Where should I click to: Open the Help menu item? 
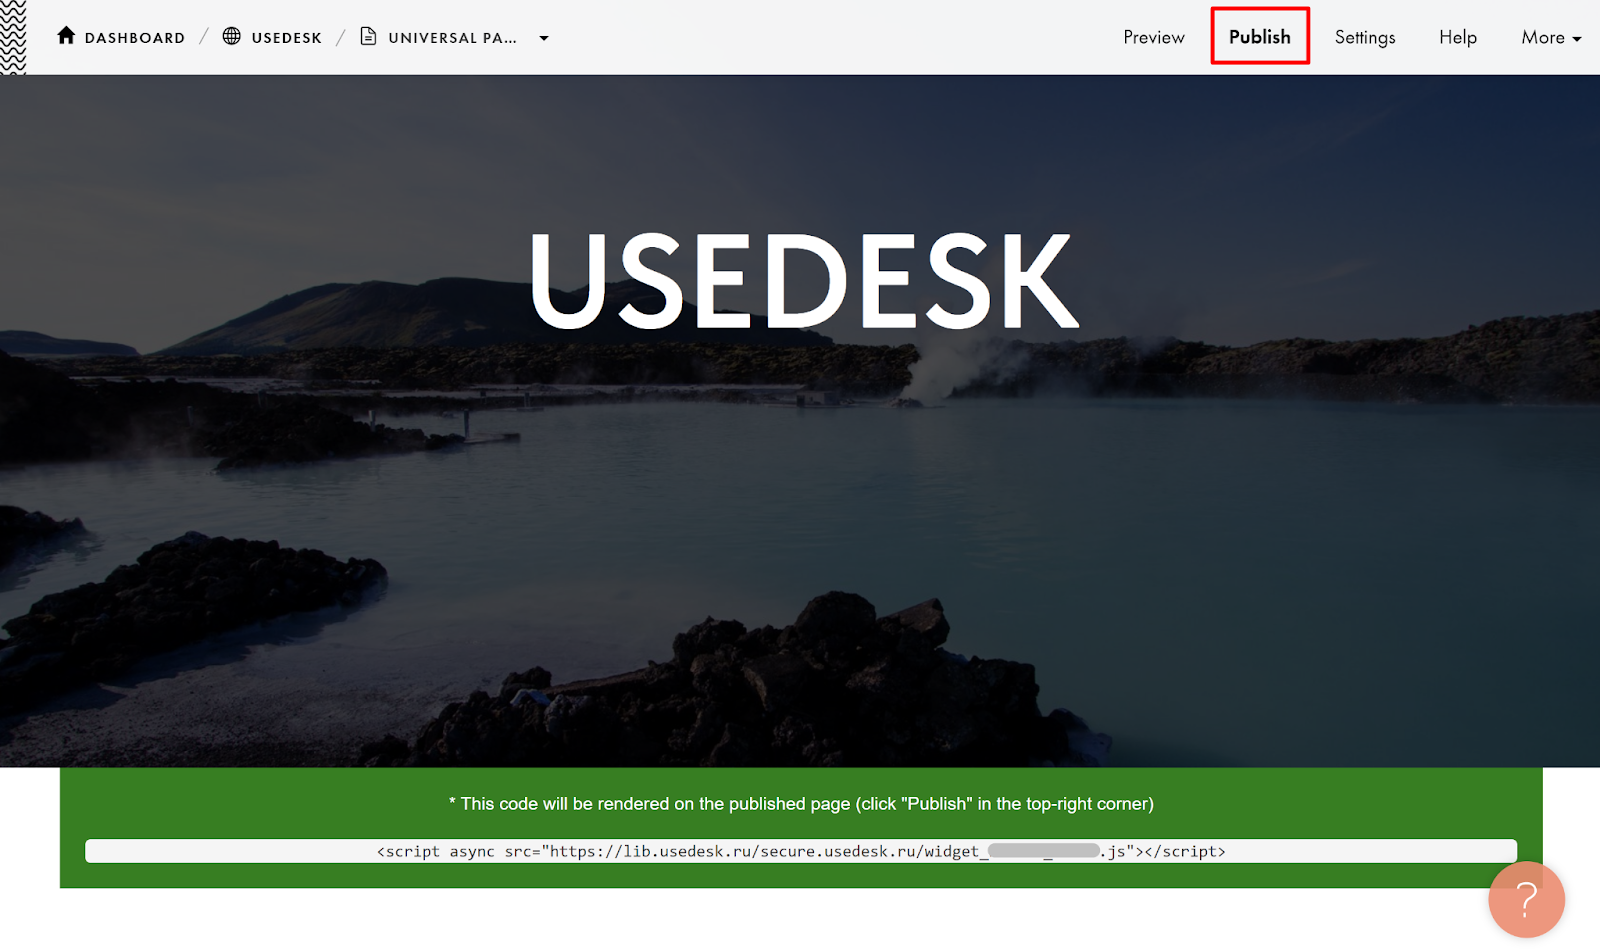(1458, 37)
